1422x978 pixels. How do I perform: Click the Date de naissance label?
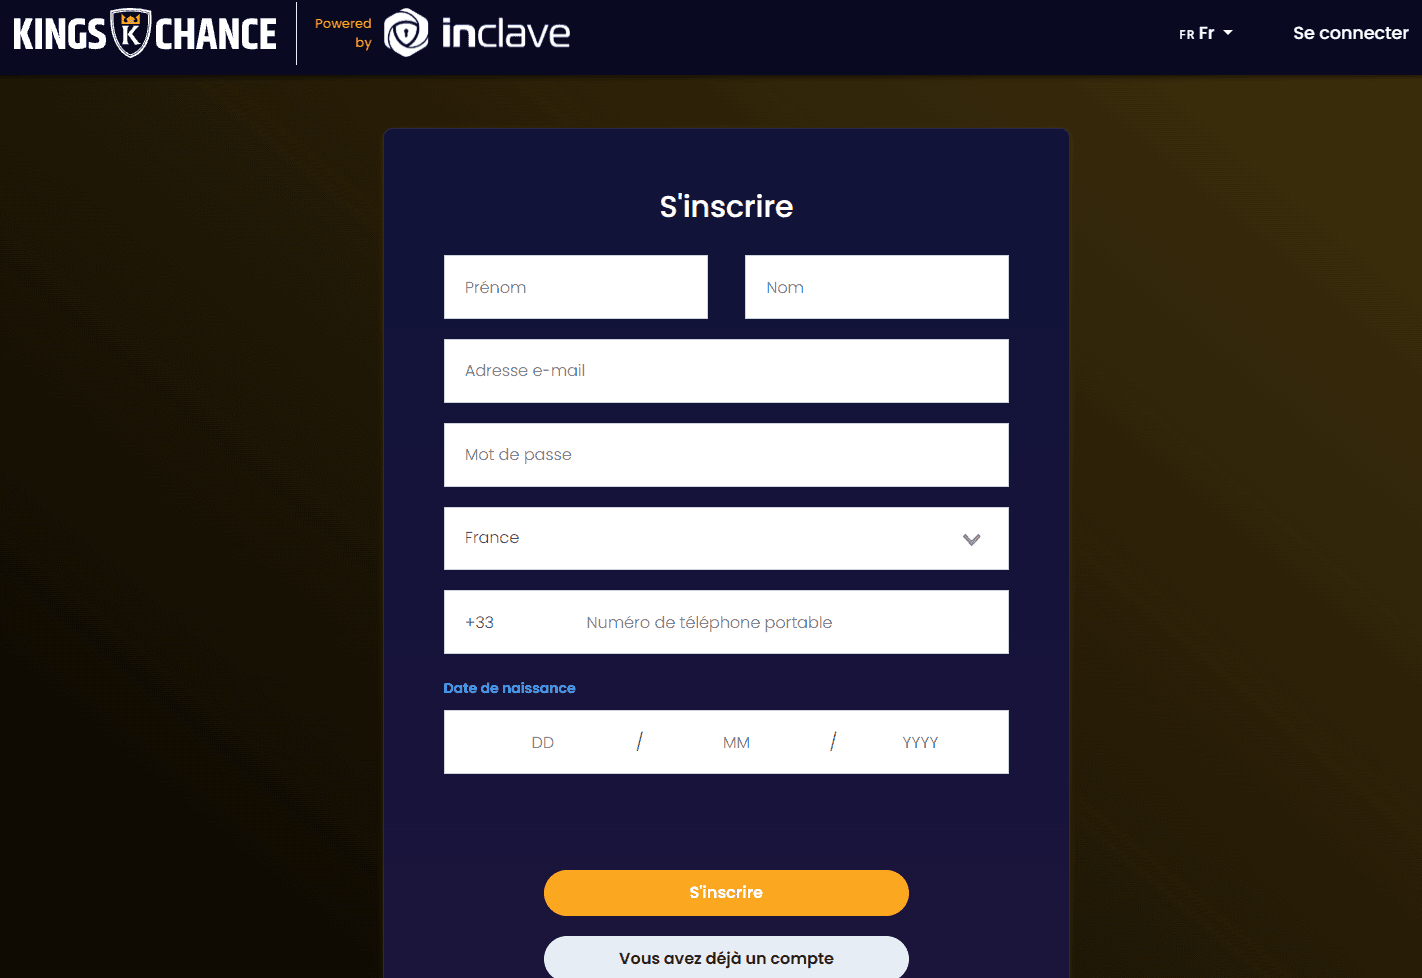click(x=509, y=688)
